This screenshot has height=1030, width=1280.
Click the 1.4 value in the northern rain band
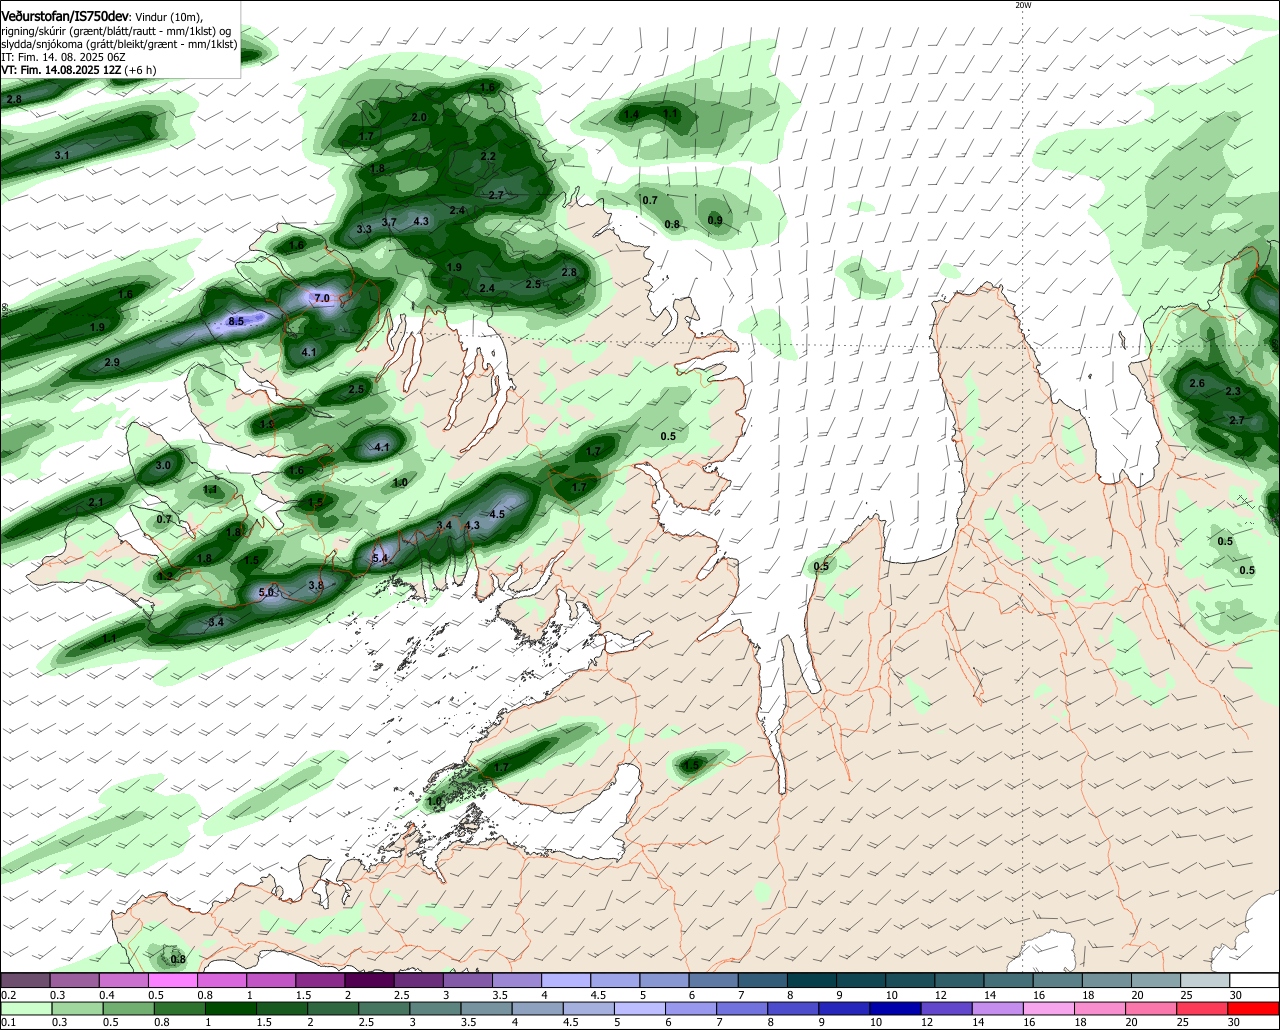click(632, 115)
